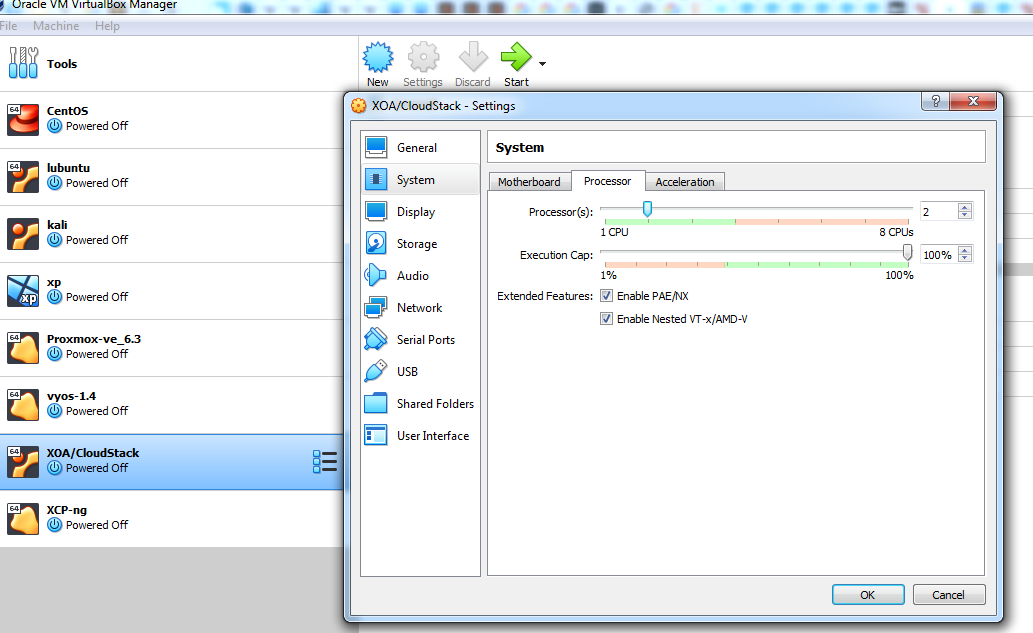Click the Tools wrench icon in sidebar
Viewport: 1033px width, 633px height.
point(23,63)
